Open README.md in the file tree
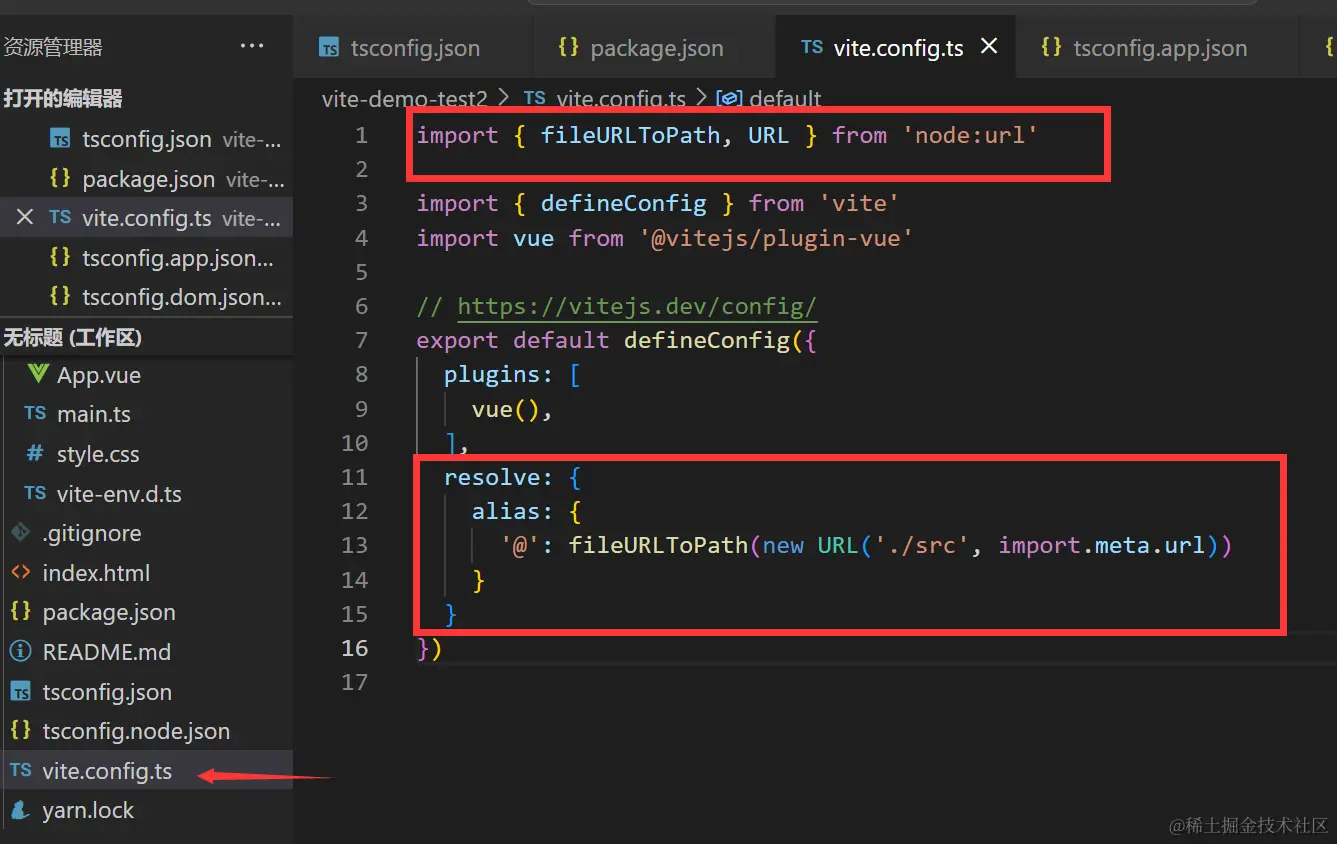 146,652
